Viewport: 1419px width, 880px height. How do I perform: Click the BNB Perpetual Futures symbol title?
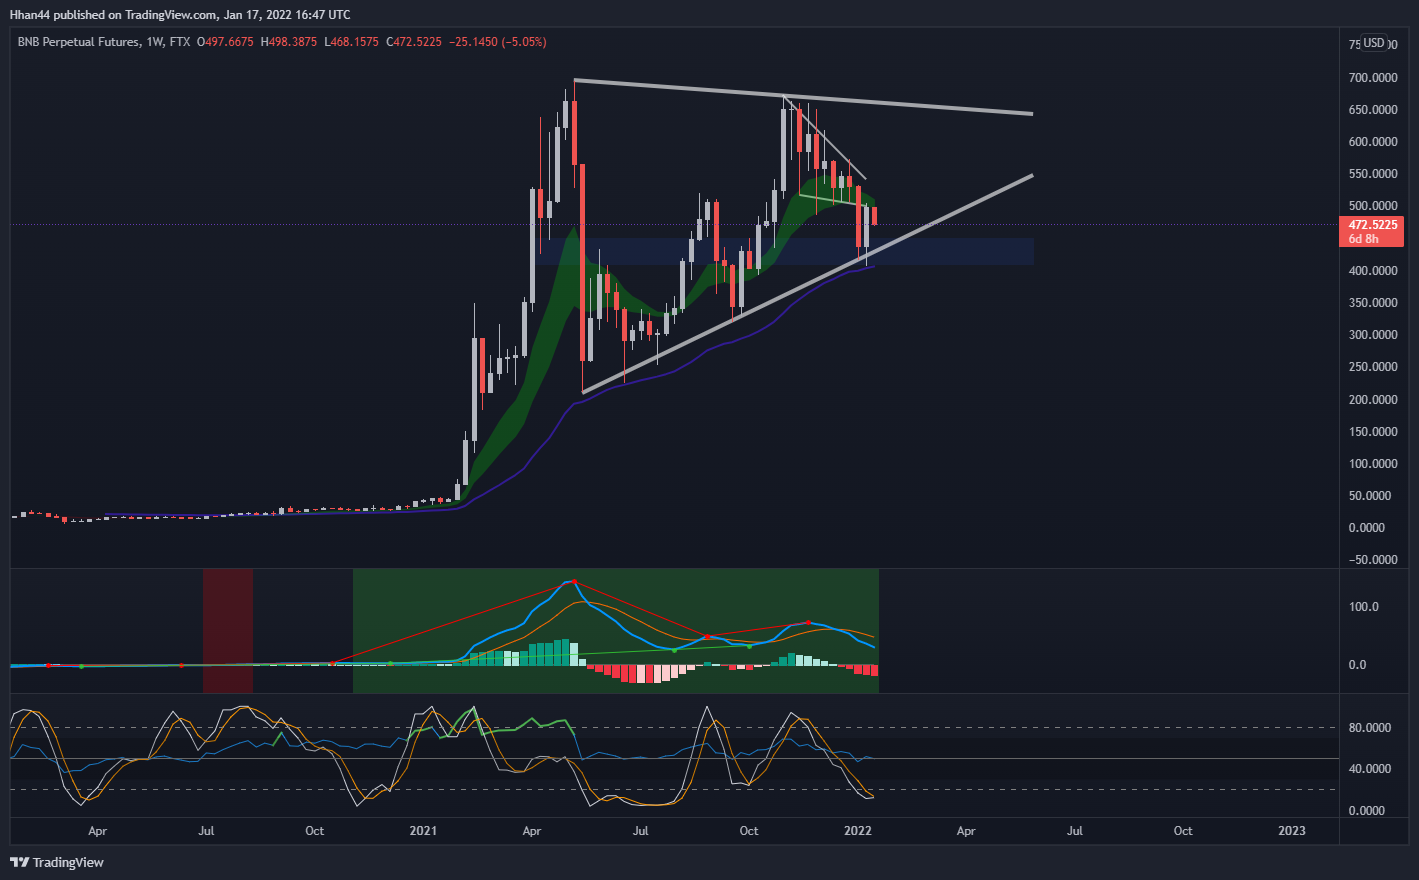coord(78,42)
